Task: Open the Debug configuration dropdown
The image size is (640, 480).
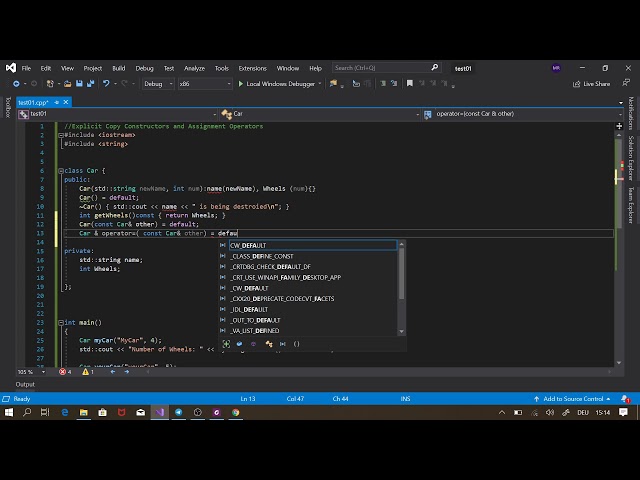Action: click(158, 84)
